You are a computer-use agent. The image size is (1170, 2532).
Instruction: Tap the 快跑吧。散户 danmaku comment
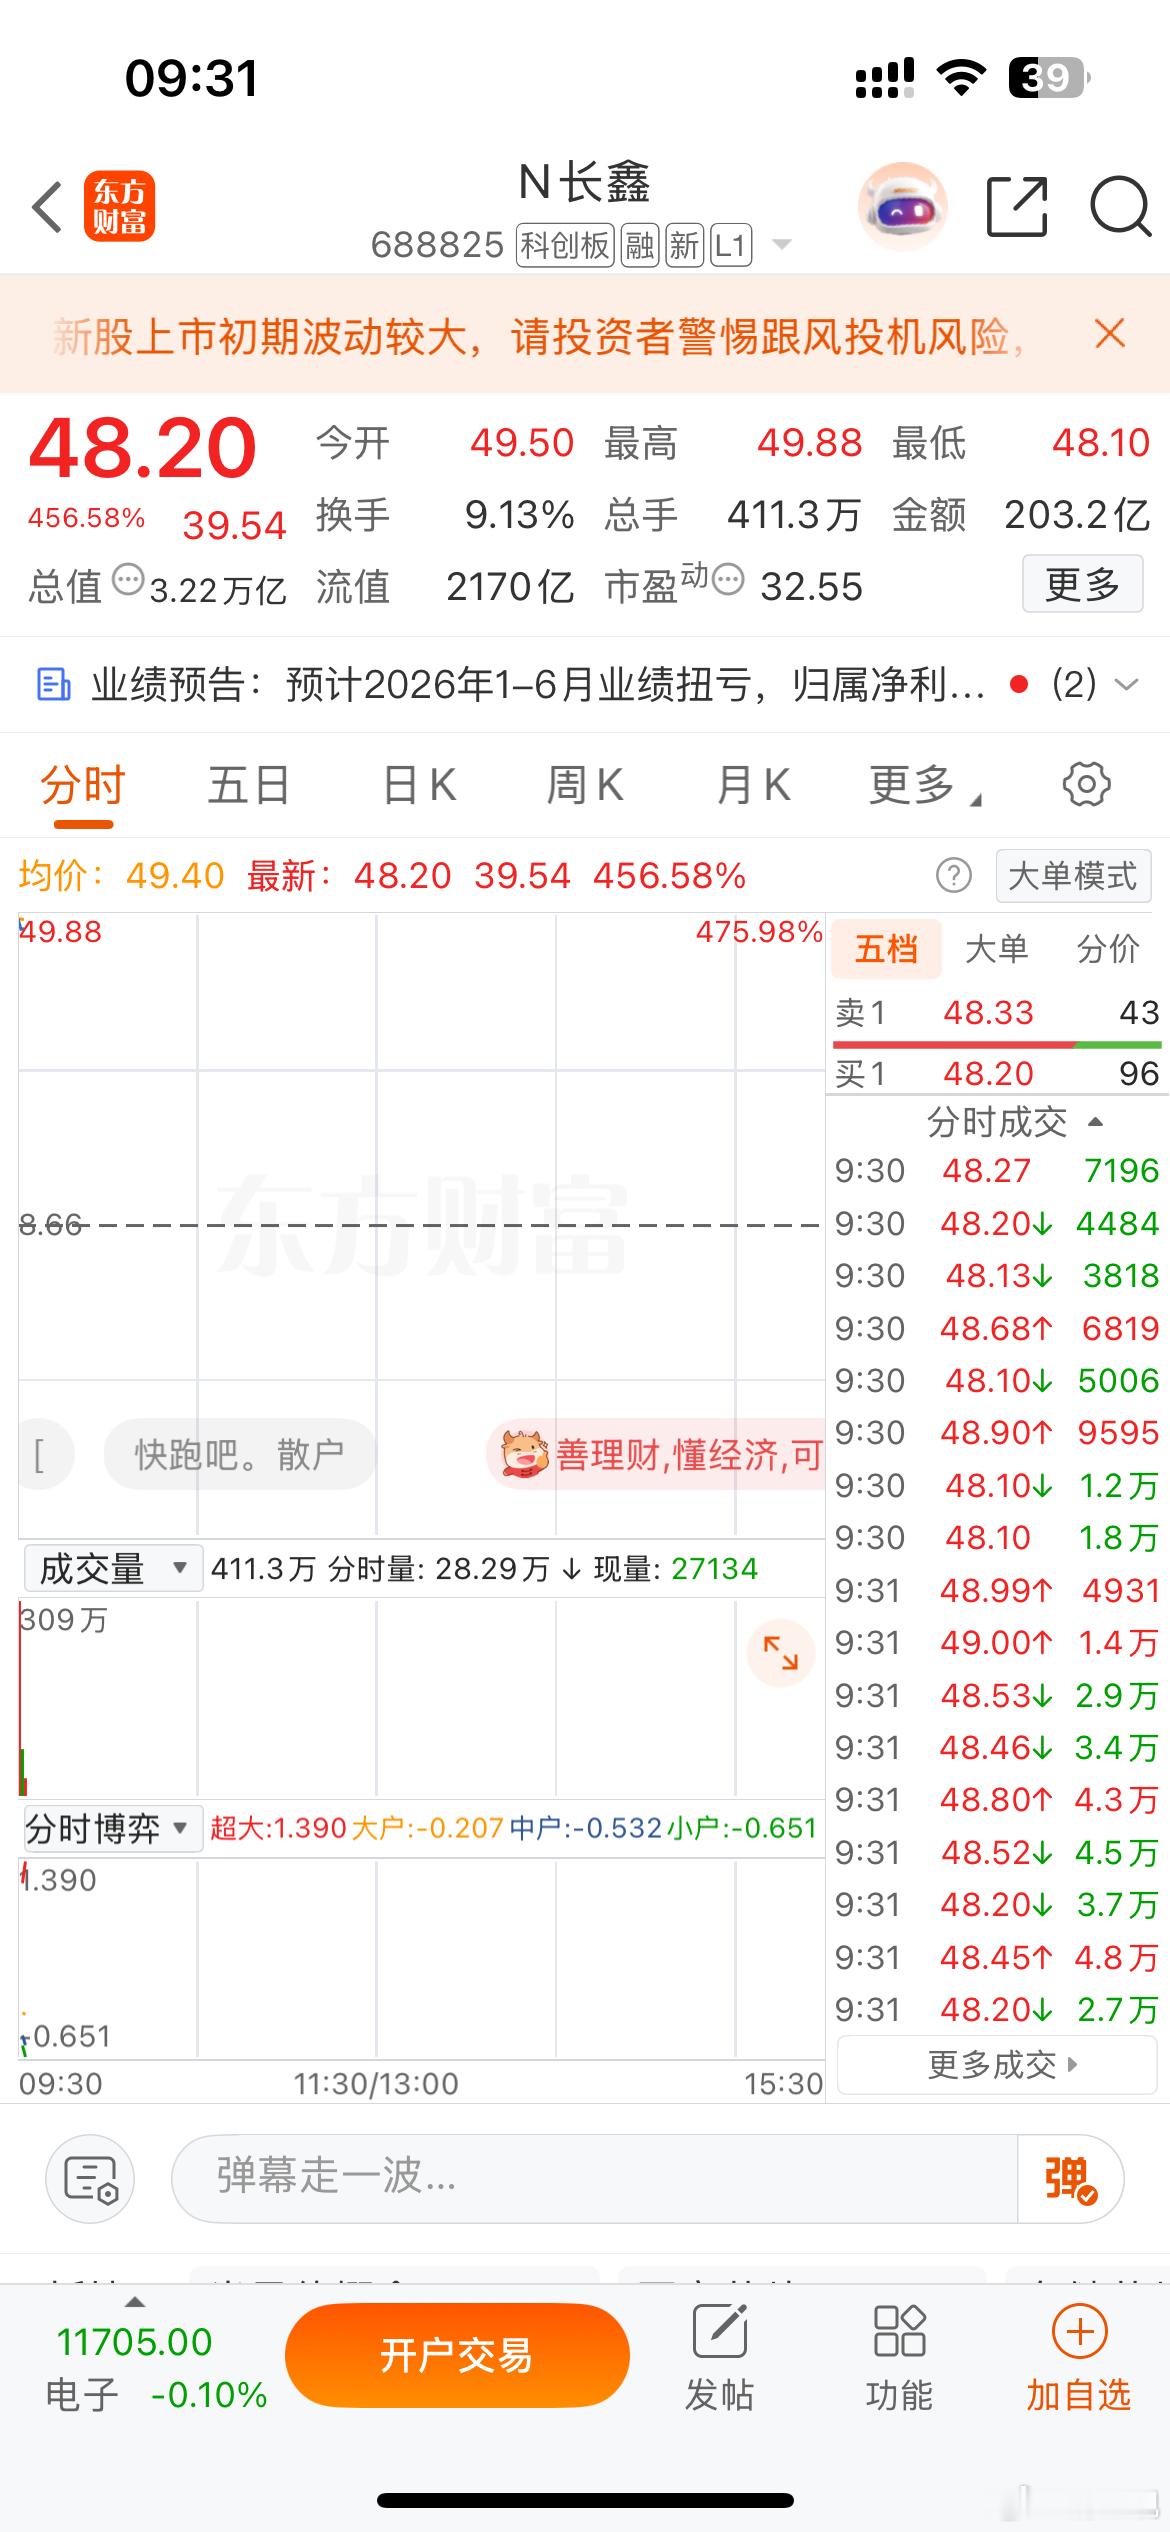pos(240,1454)
